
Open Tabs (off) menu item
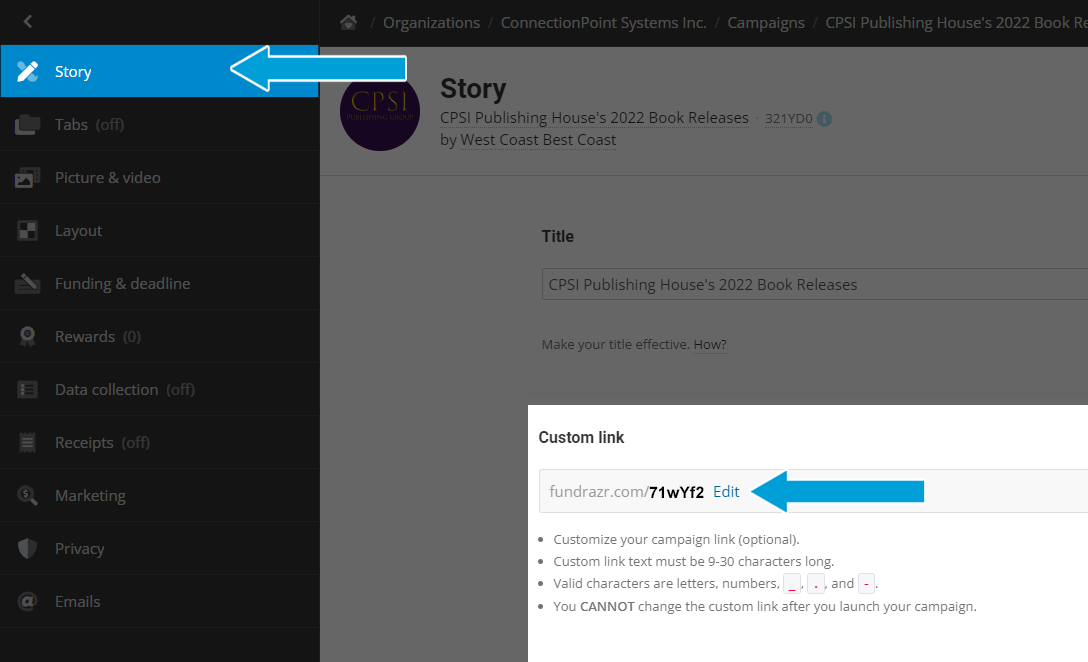pyautogui.click(x=160, y=125)
